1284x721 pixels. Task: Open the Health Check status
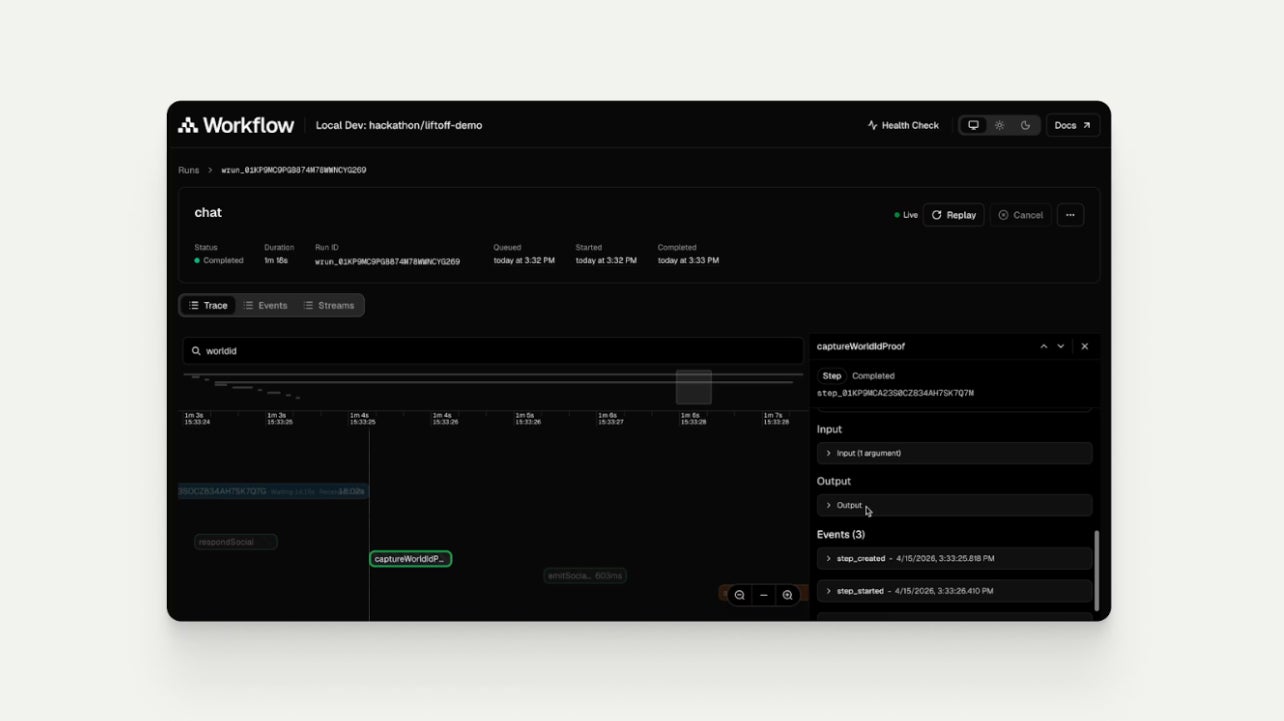903,125
